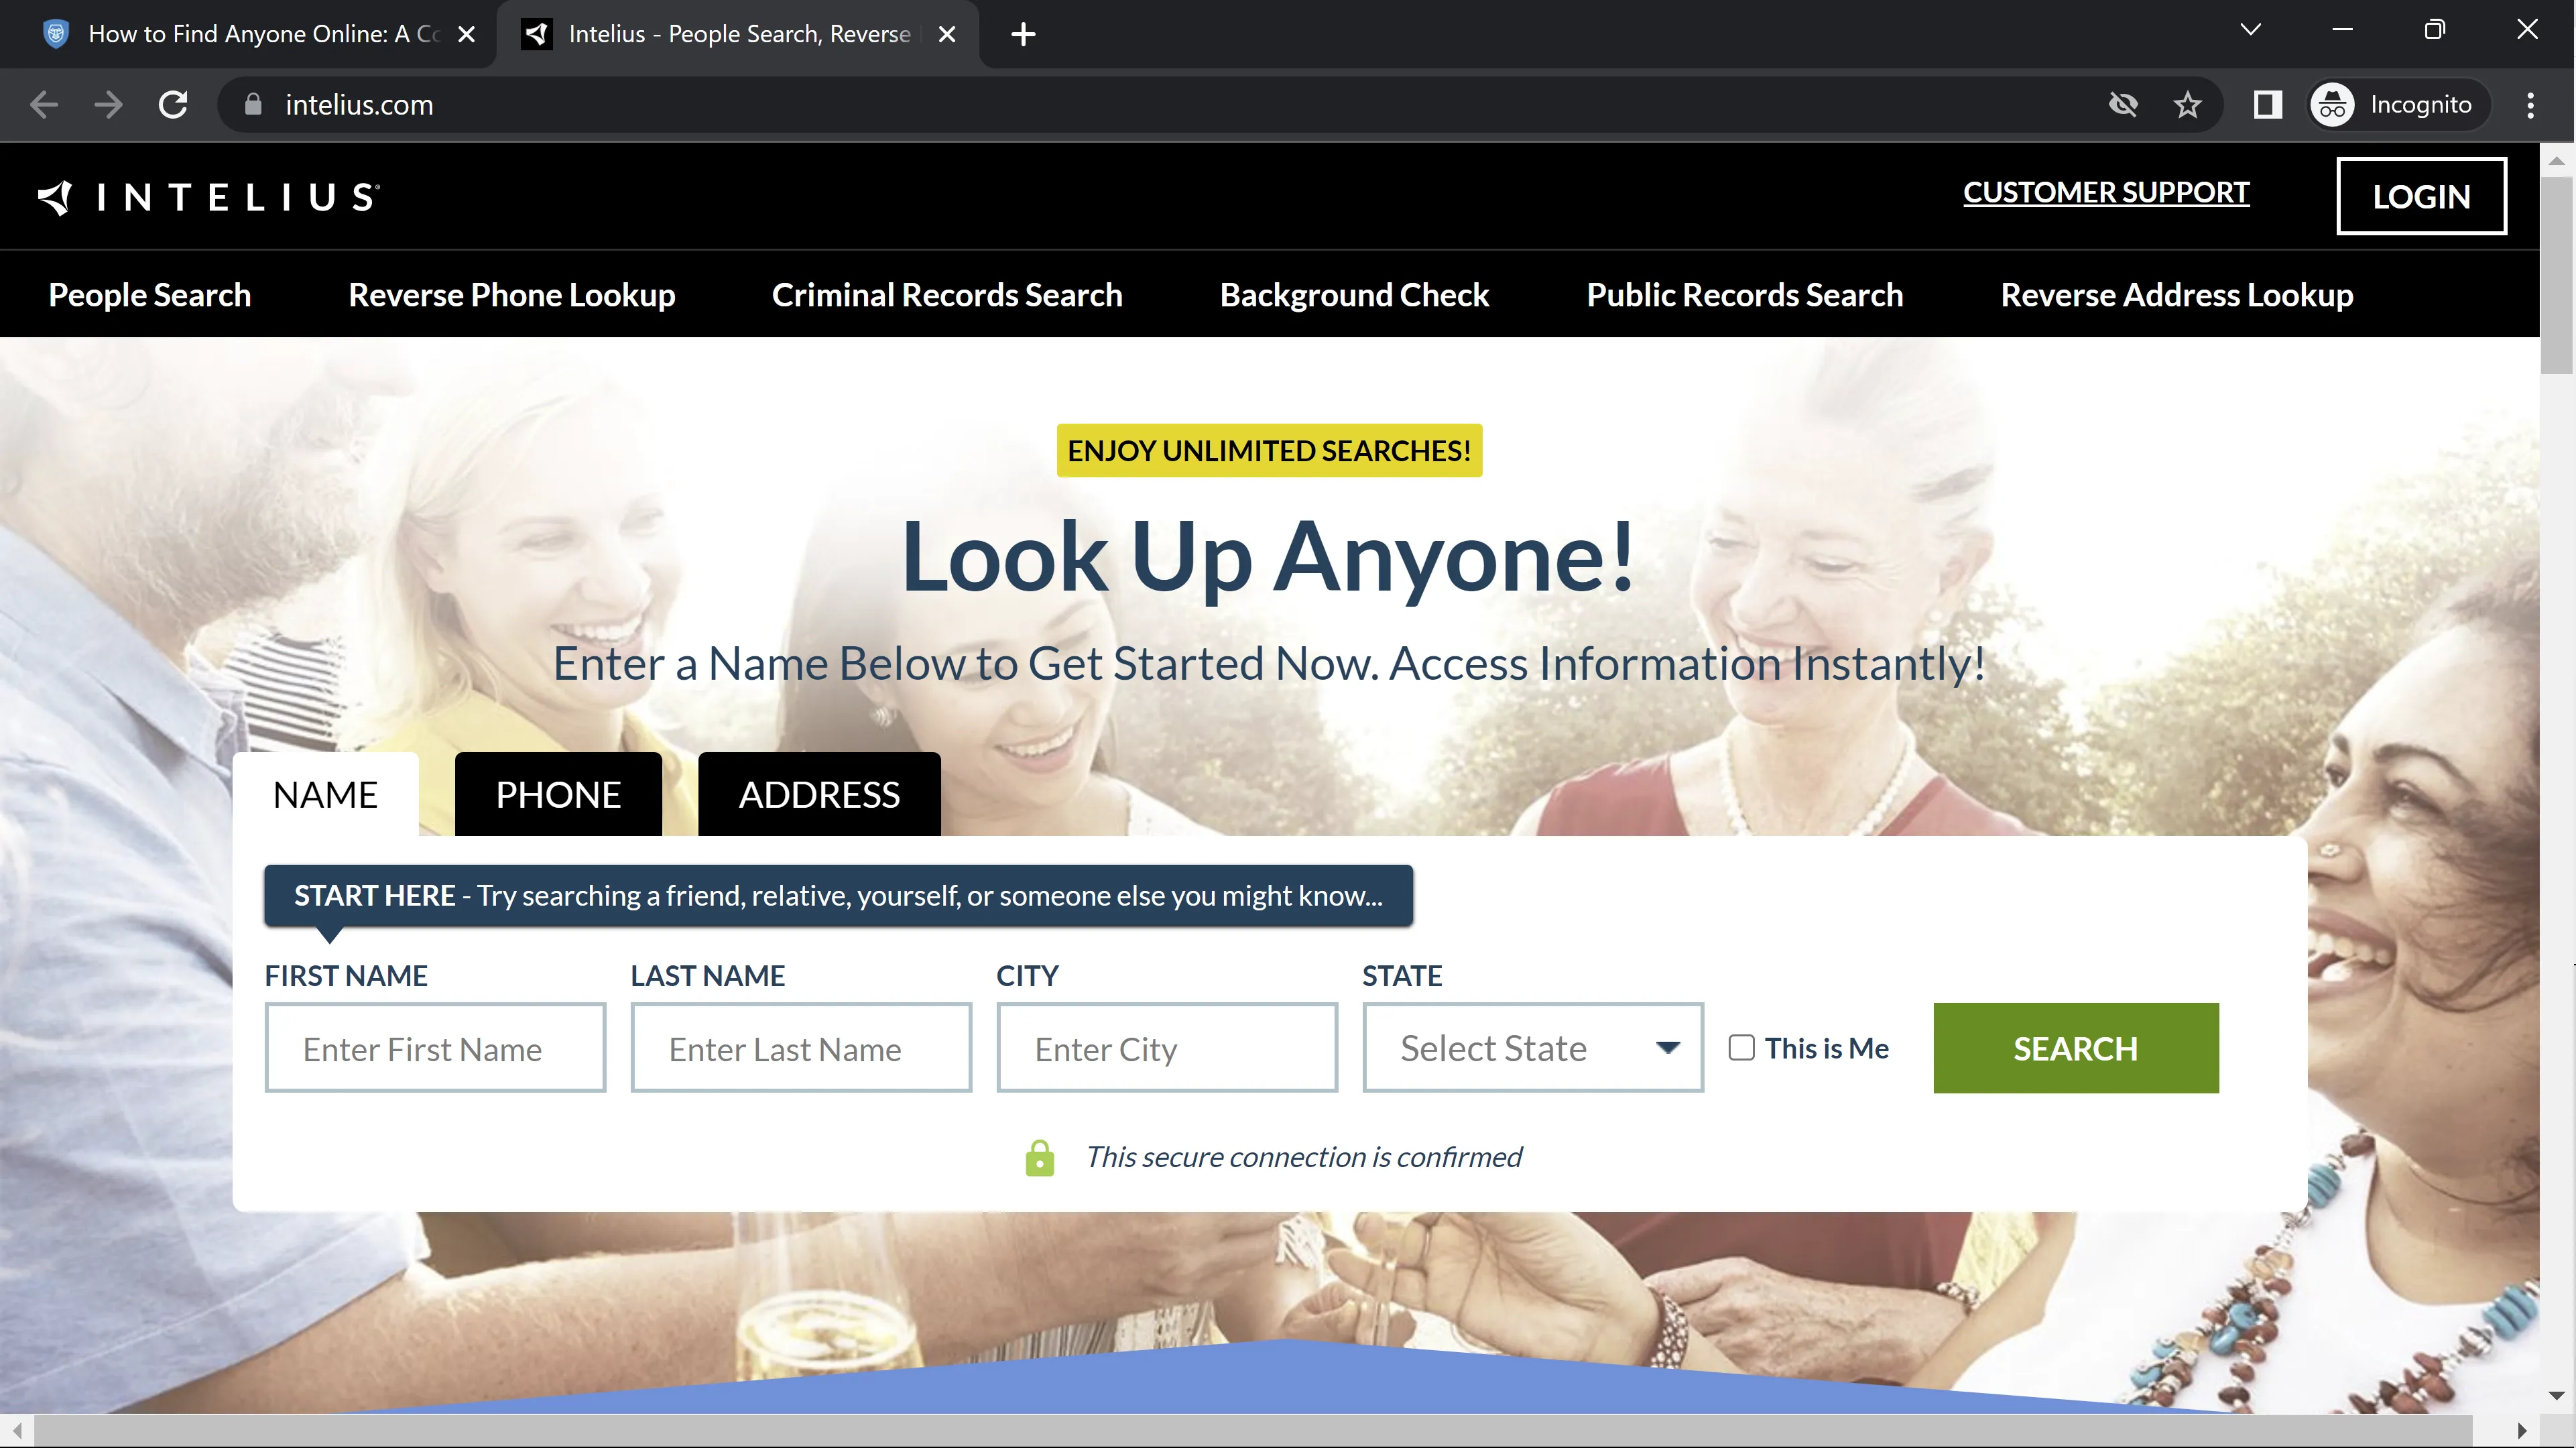The height and width of the screenshot is (1448, 2576).
Task: View site info via padlock icon
Action: click(253, 105)
